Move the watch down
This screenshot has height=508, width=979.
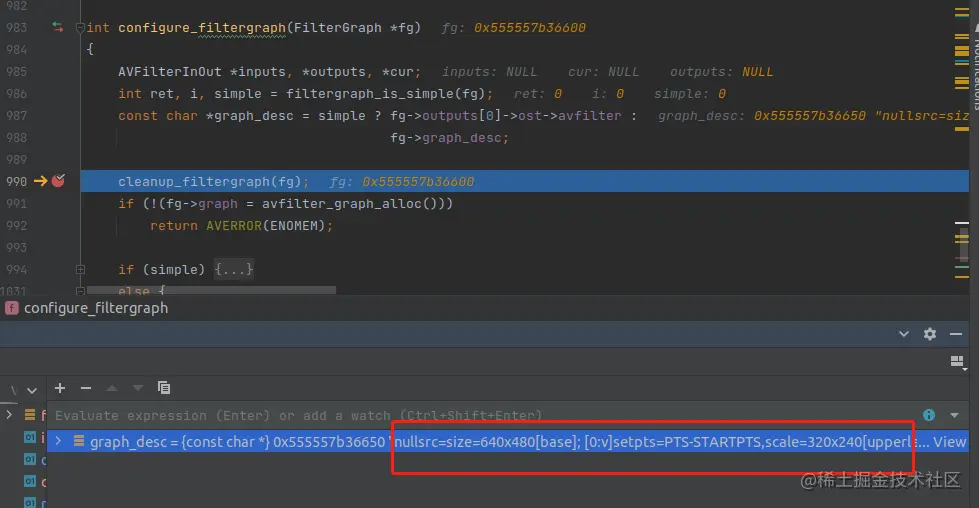pyautogui.click(x=138, y=388)
